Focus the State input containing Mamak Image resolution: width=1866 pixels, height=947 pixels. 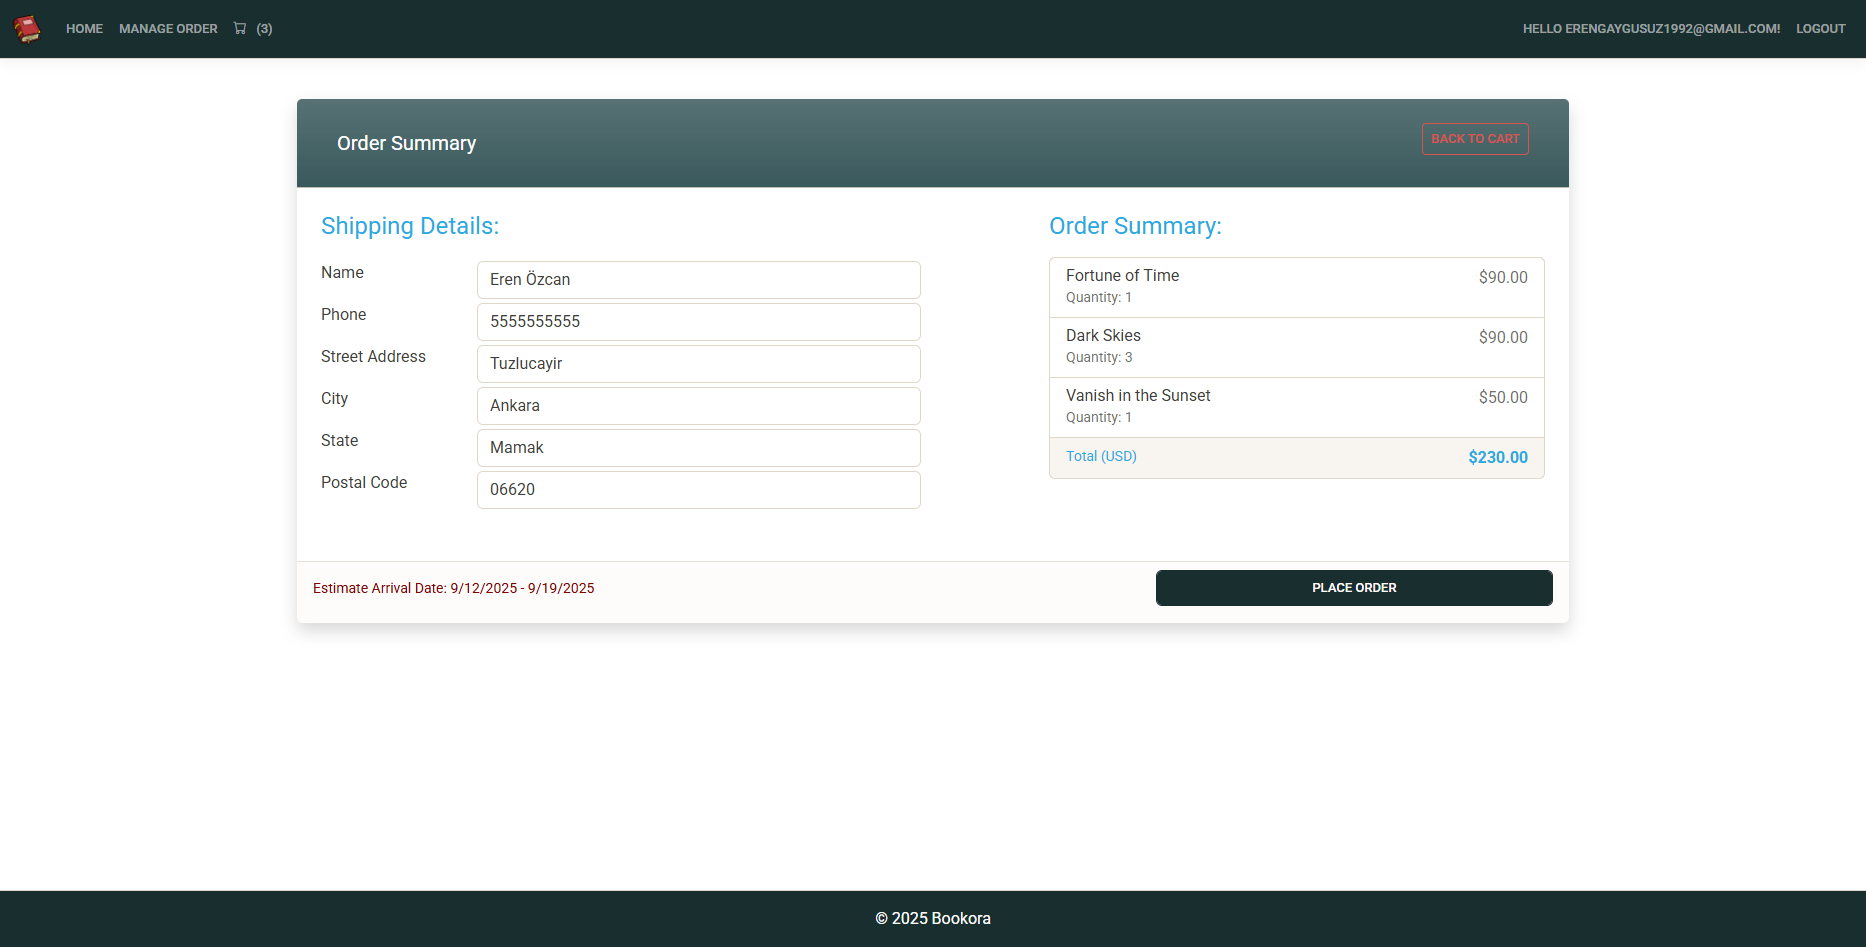(x=699, y=448)
